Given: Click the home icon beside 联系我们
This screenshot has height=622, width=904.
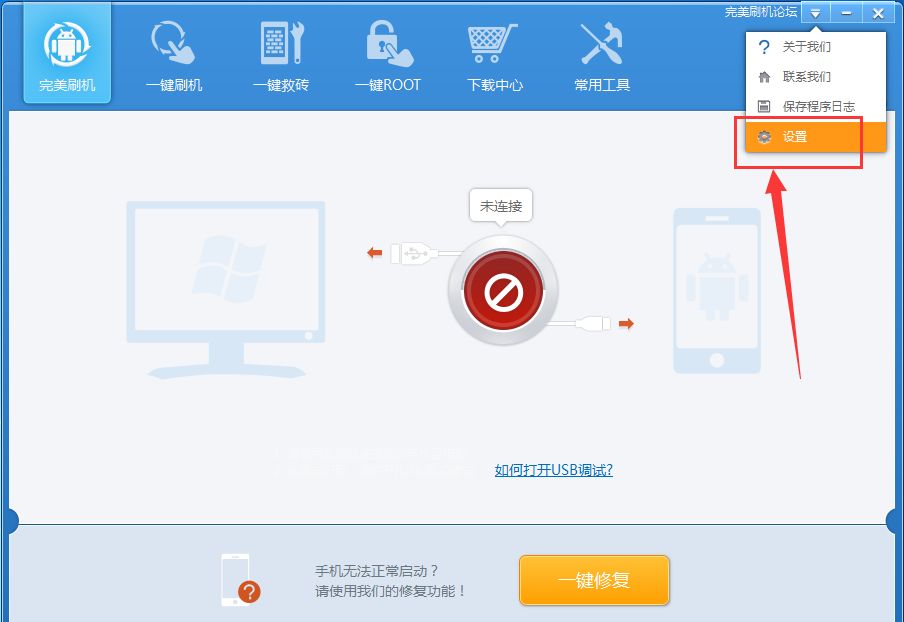Looking at the screenshot, I should (764, 77).
